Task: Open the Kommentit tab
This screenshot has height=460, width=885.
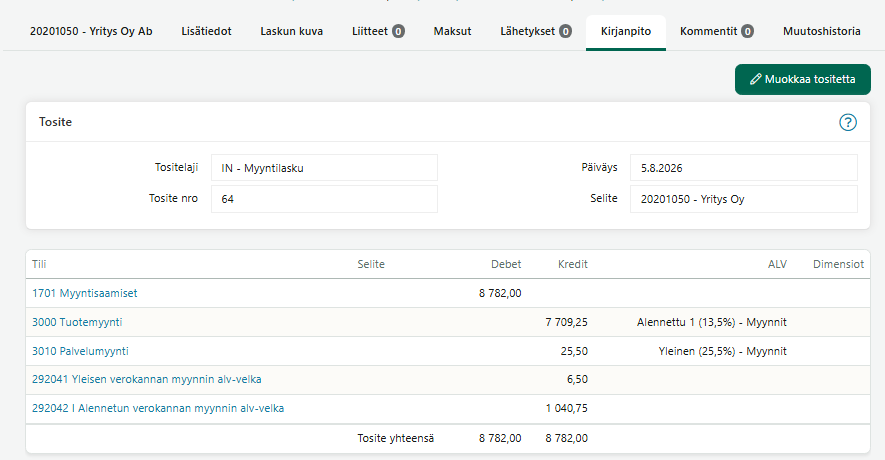Action: 716,32
